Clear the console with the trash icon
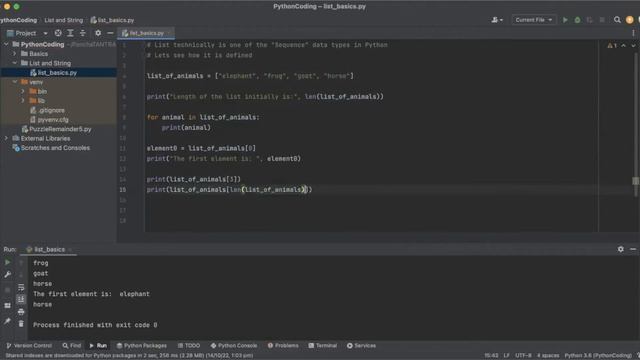640x360 pixels. [21, 324]
